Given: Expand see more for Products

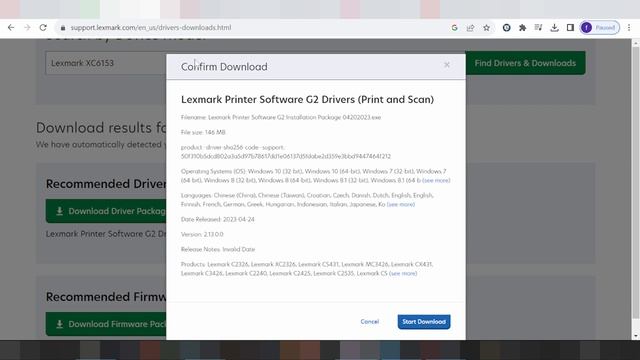Looking at the screenshot, I should tap(403, 273).
